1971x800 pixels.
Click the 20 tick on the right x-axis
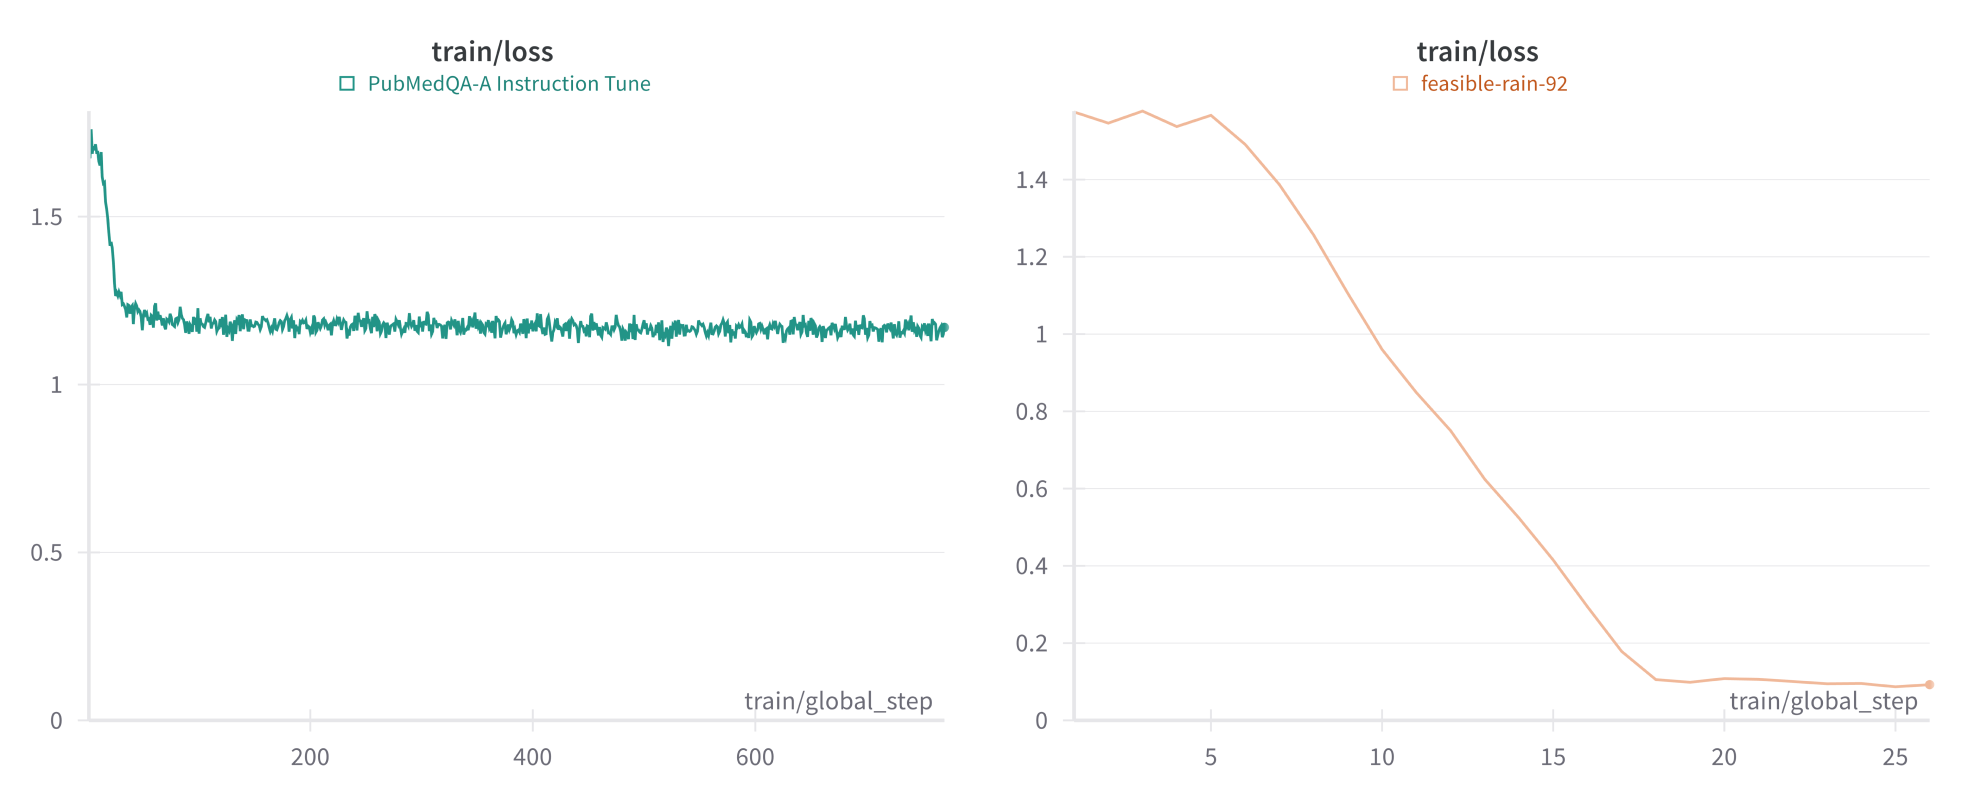coord(1724,757)
